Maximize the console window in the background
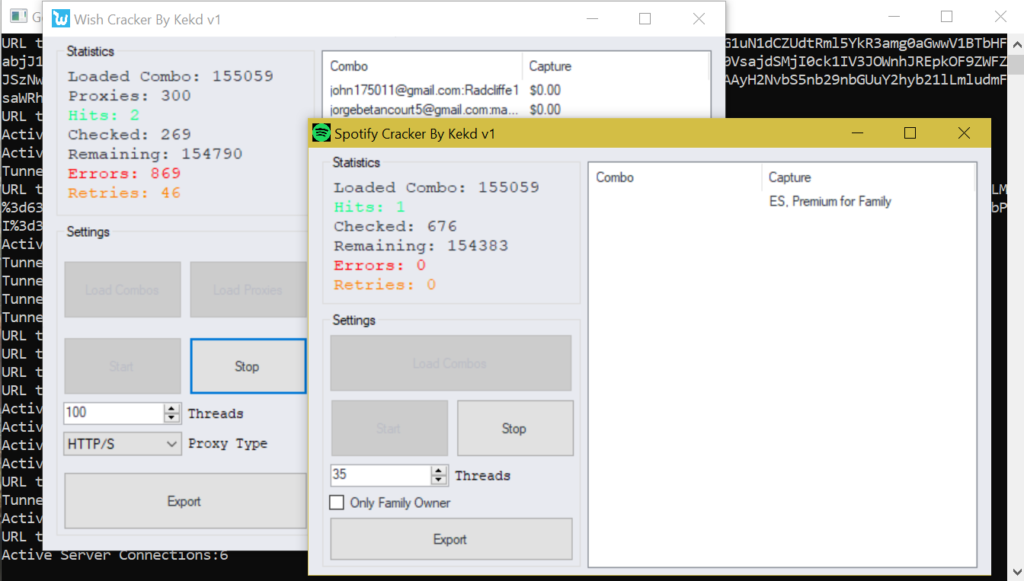1024x581 pixels. click(x=947, y=16)
